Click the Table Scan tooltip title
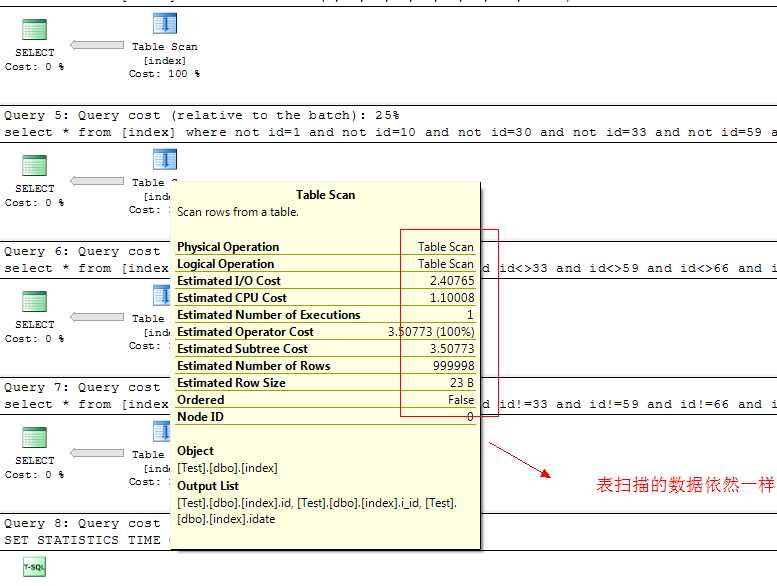 [x=326, y=195]
